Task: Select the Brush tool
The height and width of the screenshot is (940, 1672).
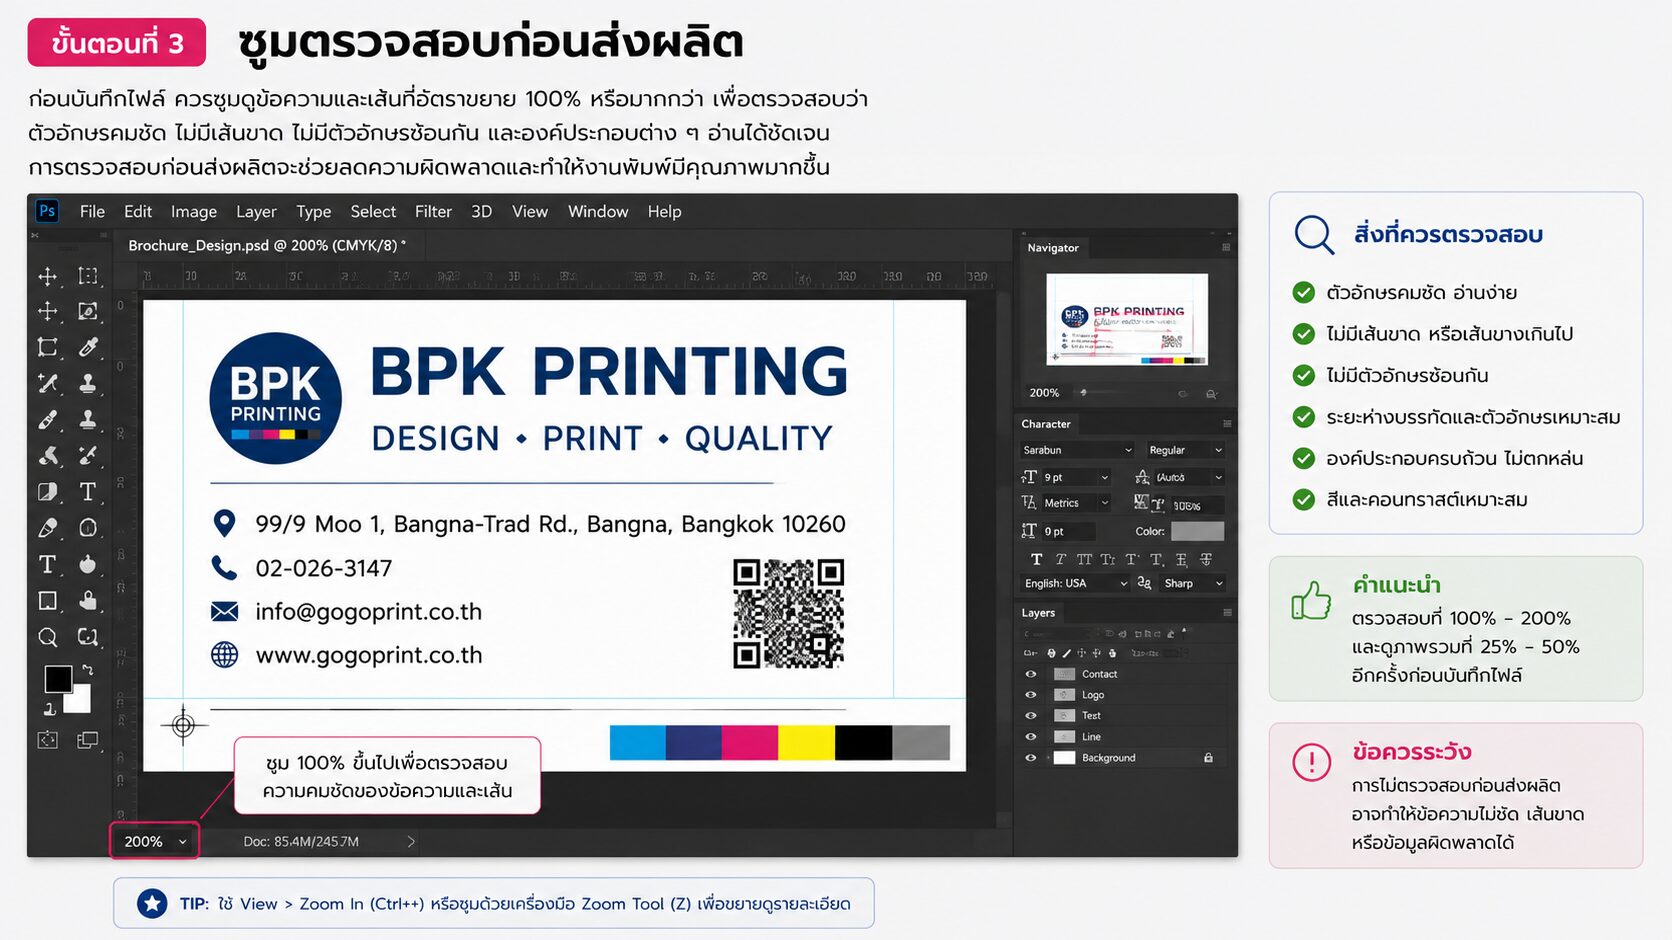Action: point(47,420)
